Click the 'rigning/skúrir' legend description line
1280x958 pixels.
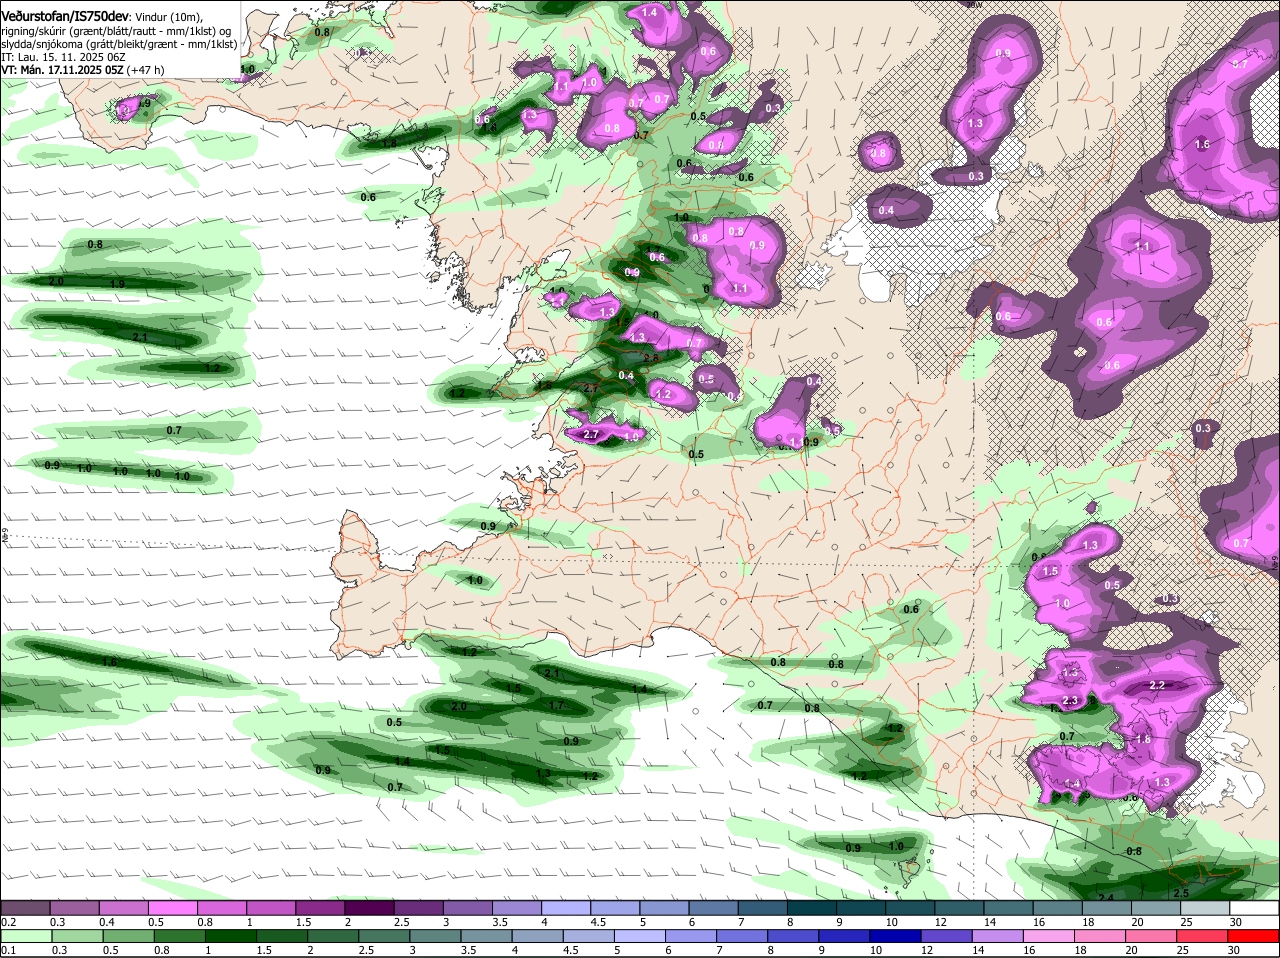point(118,31)
